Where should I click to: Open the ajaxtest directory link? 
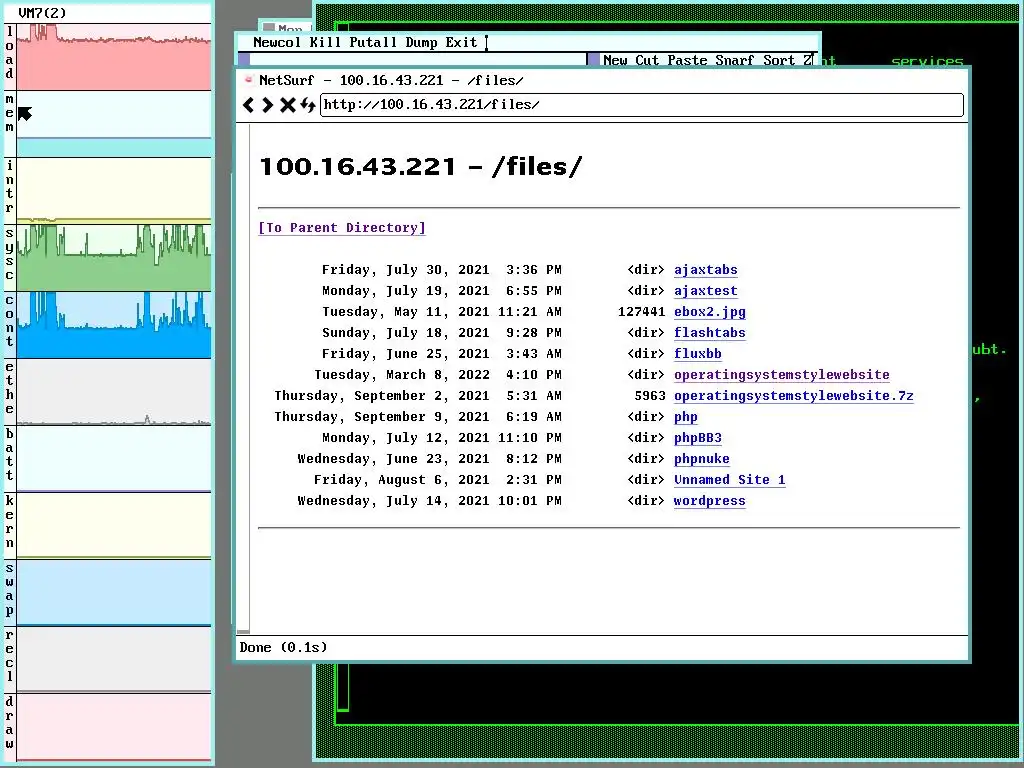705,291
